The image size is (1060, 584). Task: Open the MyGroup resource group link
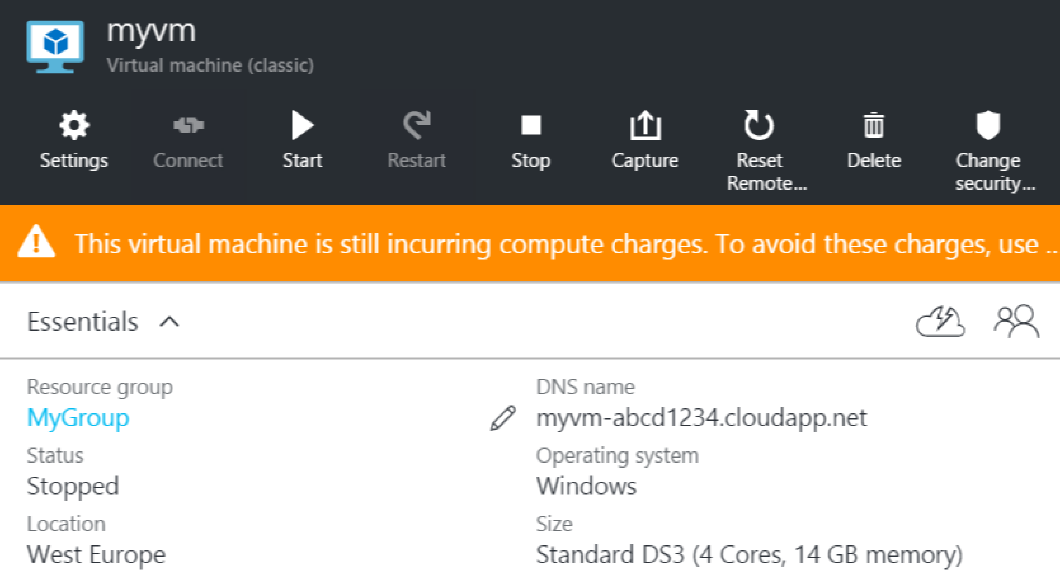point(77,418)
